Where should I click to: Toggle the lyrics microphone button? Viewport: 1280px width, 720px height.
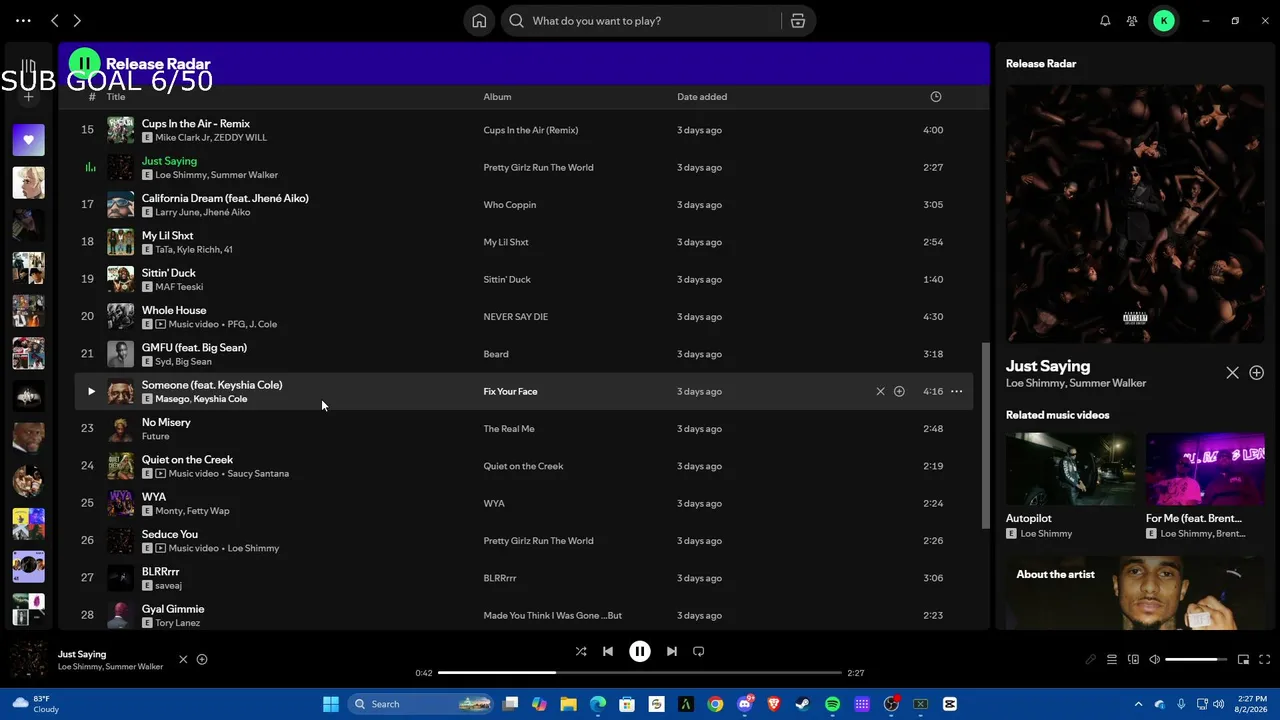point(1091,660)
